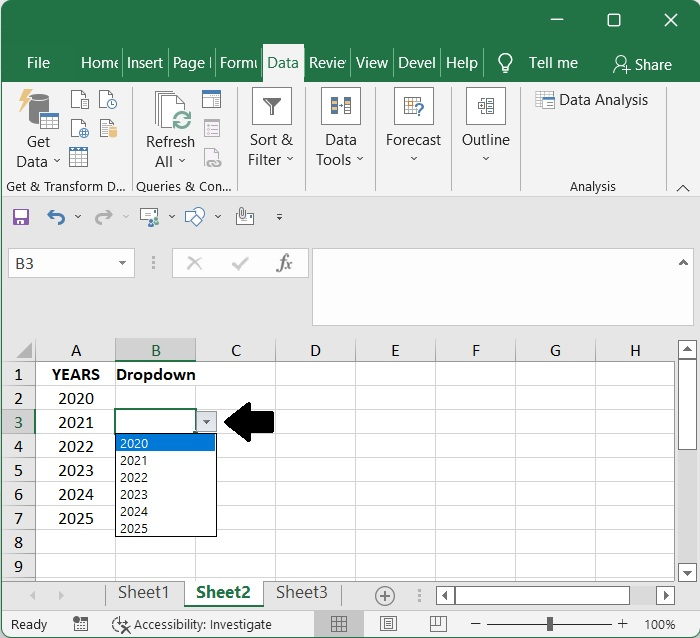Switch to Page Break Preview view
This screenshot has width=700, height=638.
coord(438,624)
